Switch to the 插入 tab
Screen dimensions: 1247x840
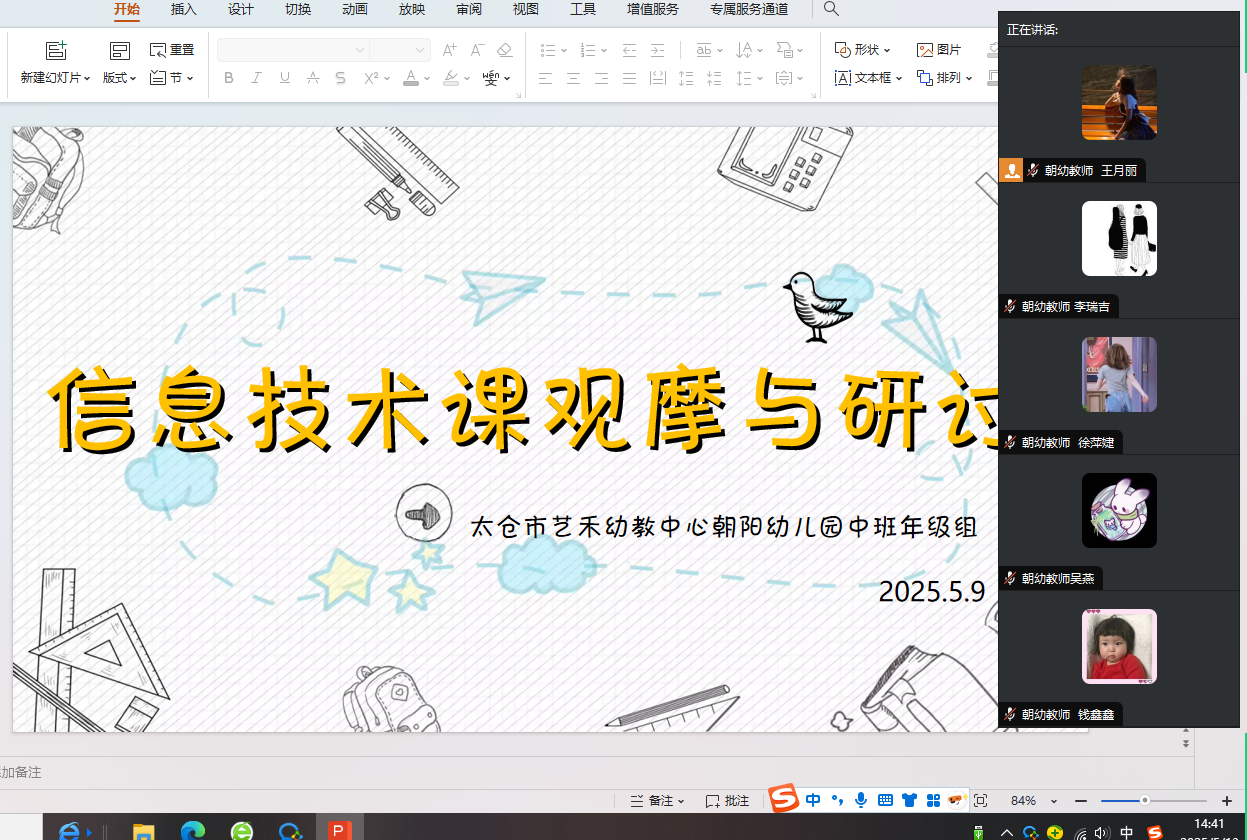[183, 9]
